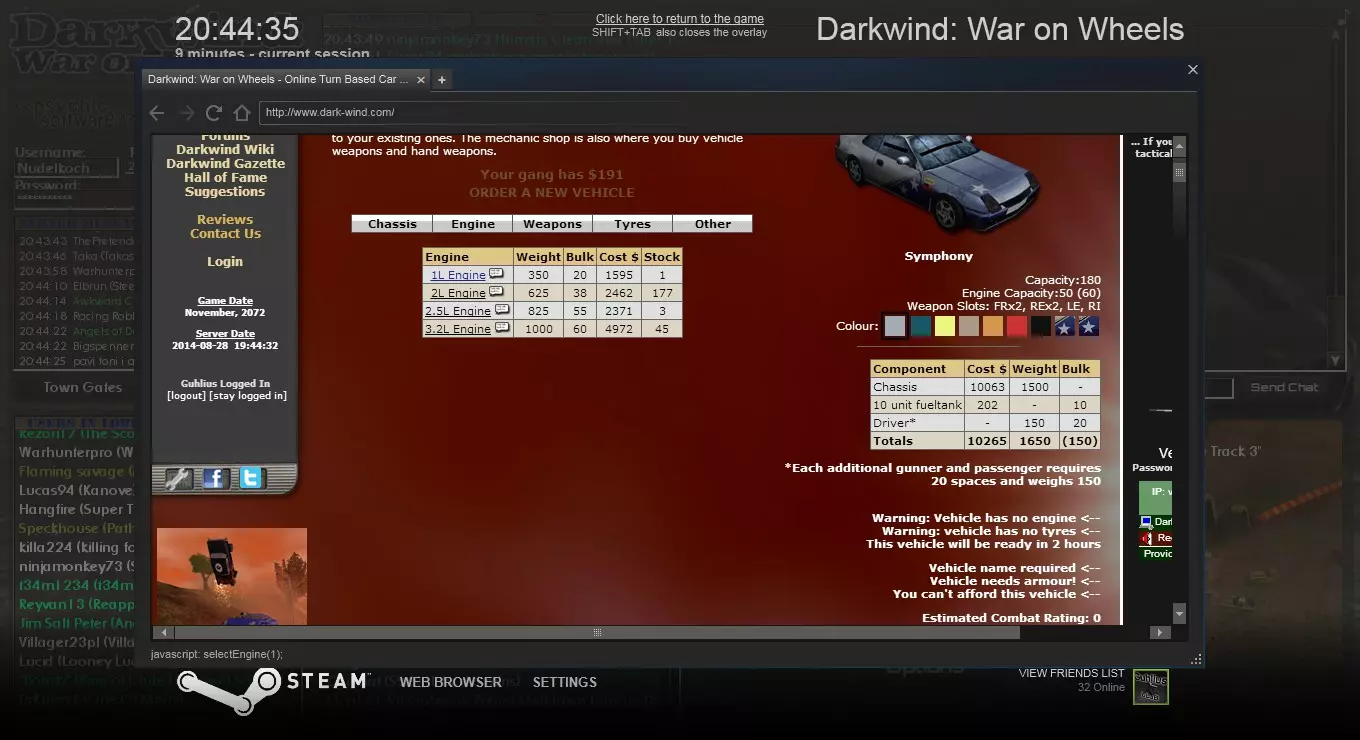The image size is (1360, 740).
Task: Select the 1L Engine link
Action: tap(458, 275)
